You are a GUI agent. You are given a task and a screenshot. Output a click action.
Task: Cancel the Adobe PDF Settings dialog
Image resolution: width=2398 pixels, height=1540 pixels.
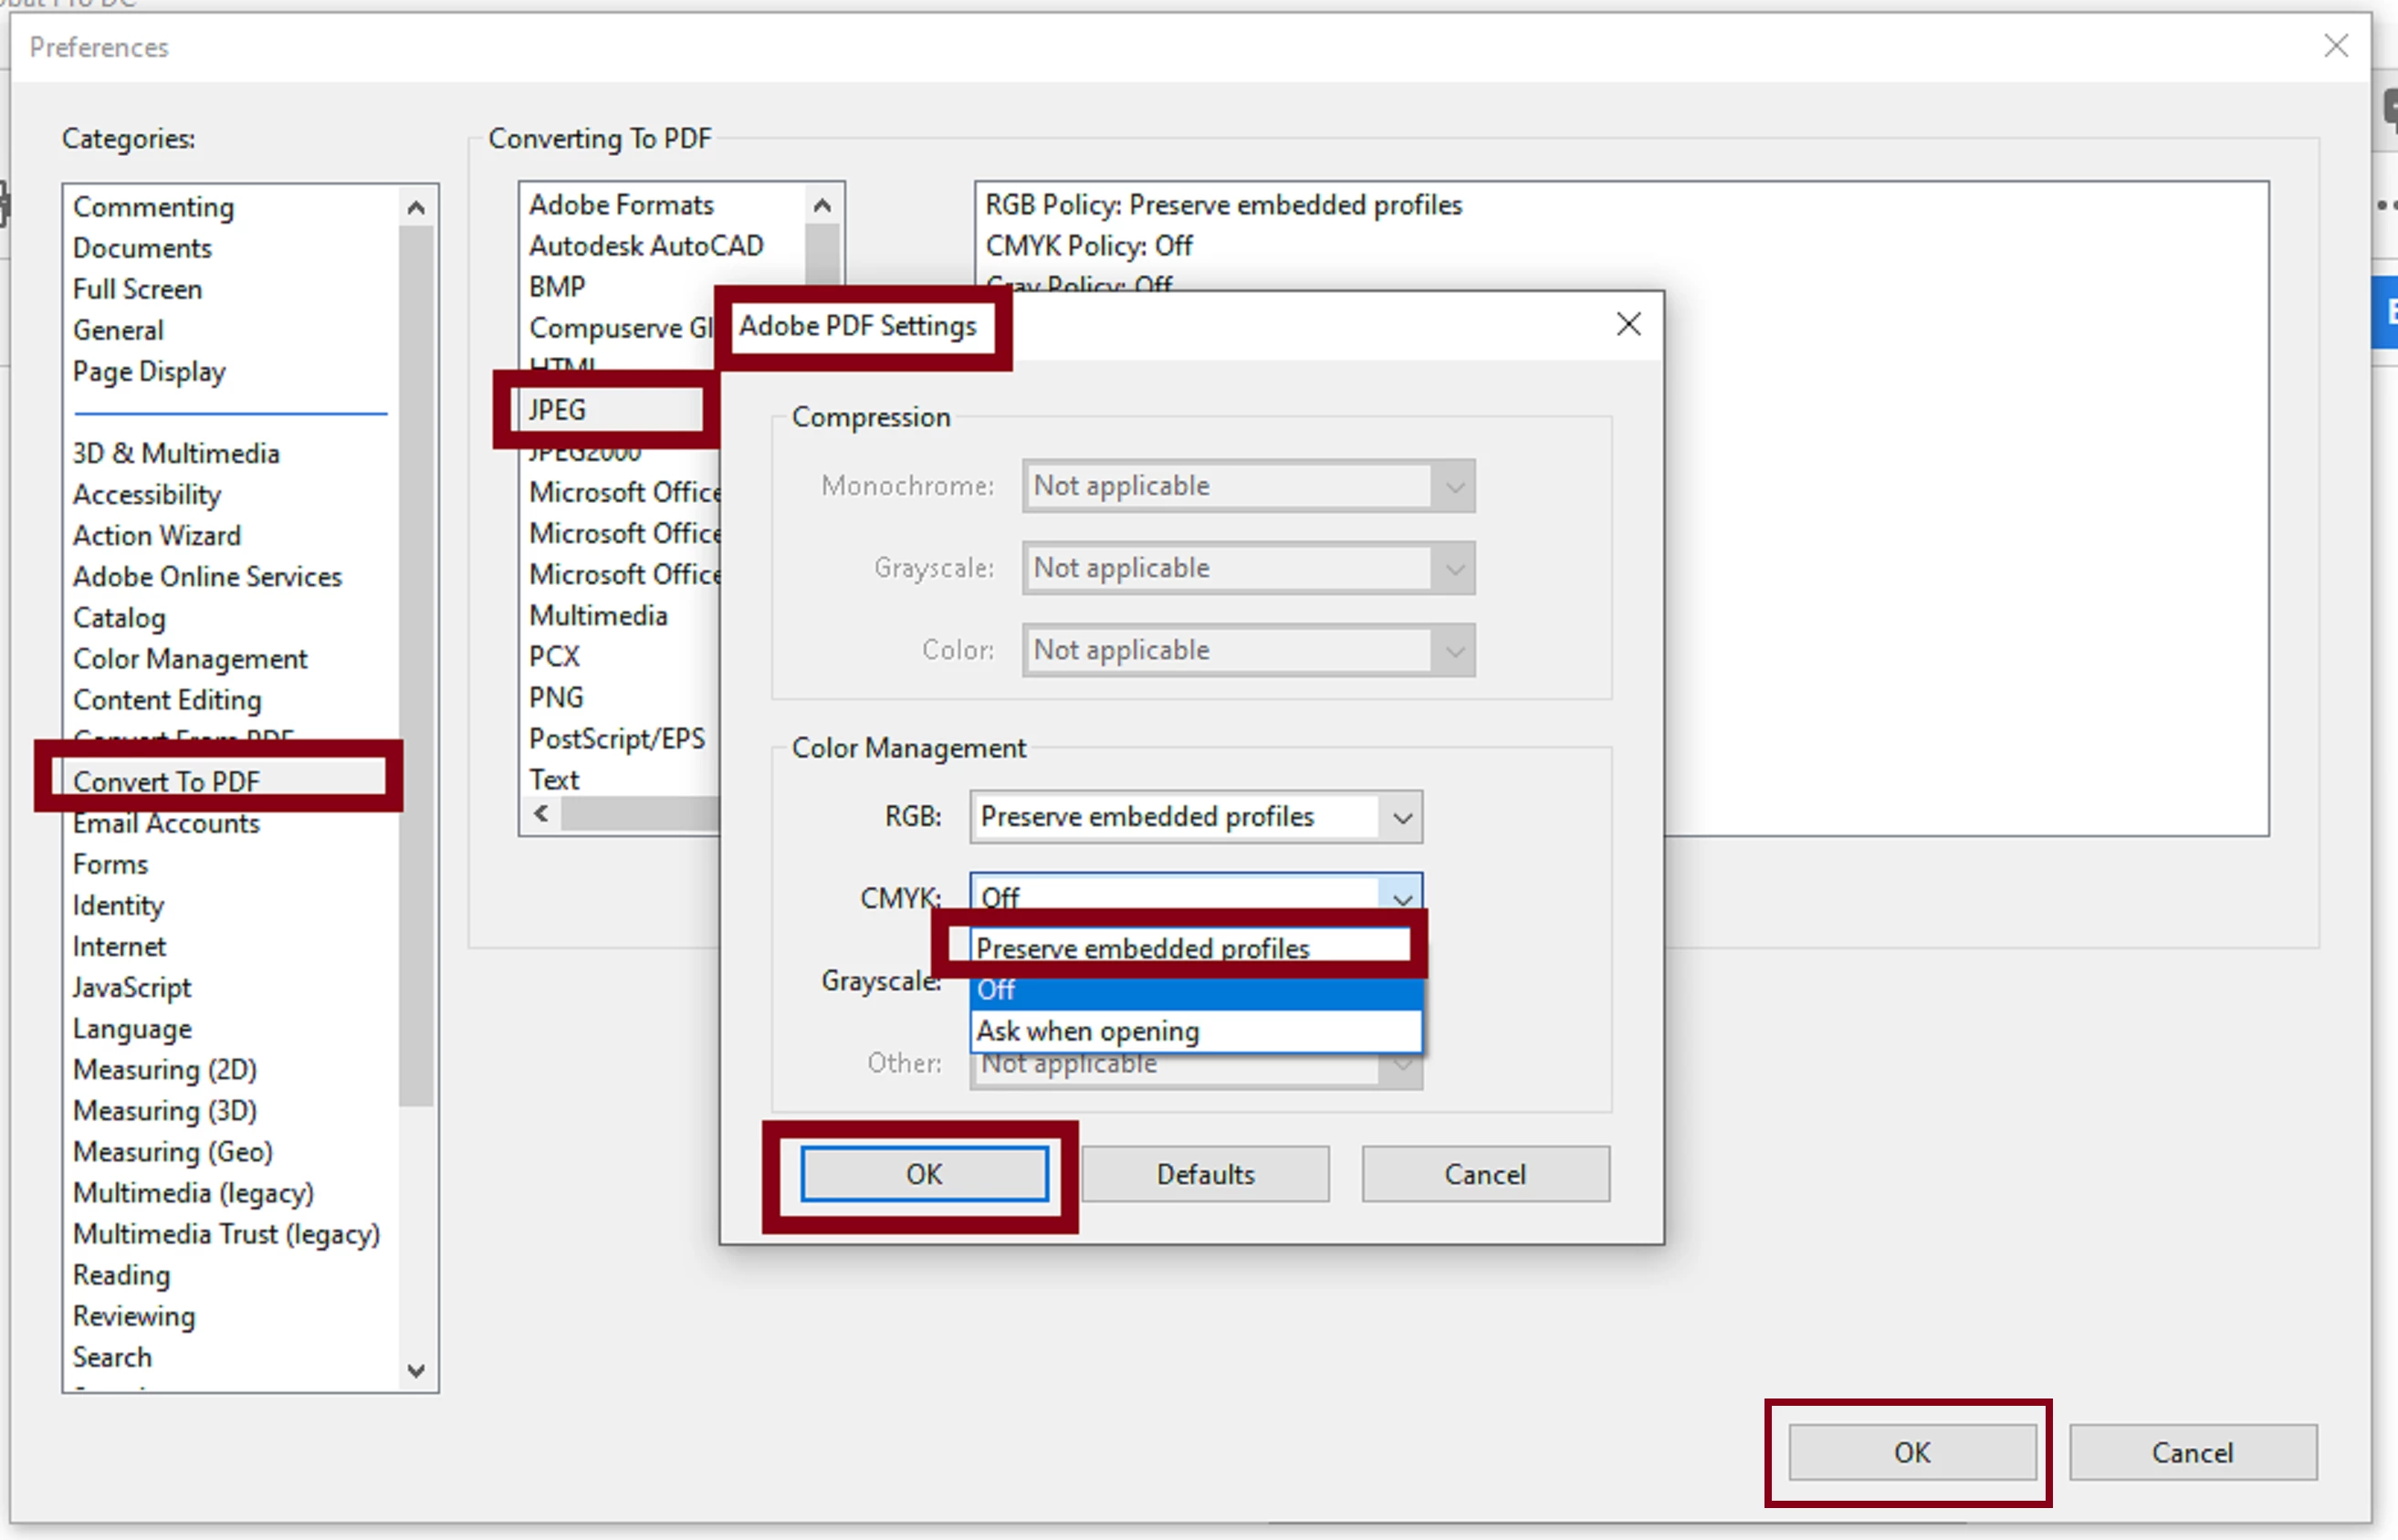[1484, 1174]
